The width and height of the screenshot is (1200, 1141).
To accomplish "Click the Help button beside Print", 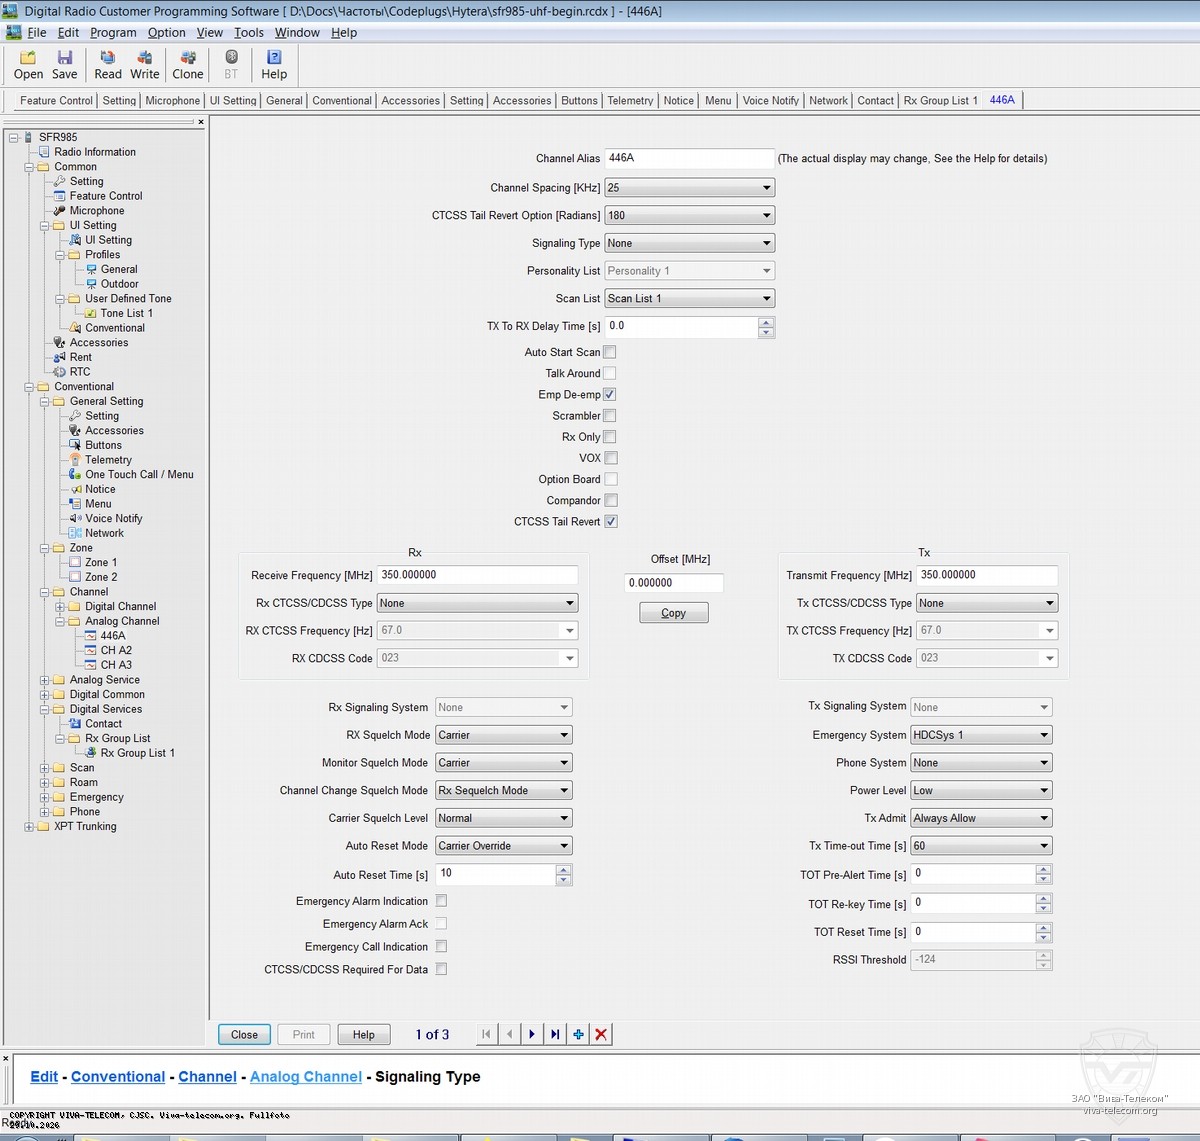I will tap(364, 1035).
